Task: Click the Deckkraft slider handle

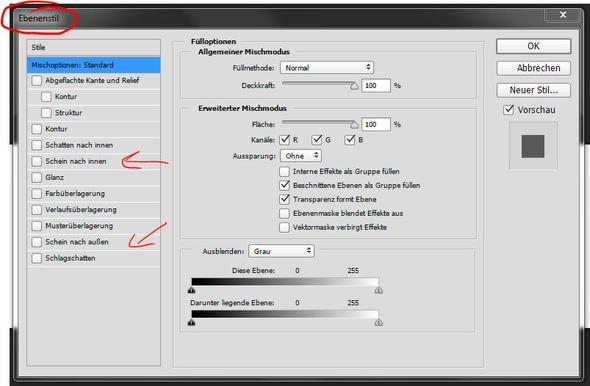Action: click(354, 86)
